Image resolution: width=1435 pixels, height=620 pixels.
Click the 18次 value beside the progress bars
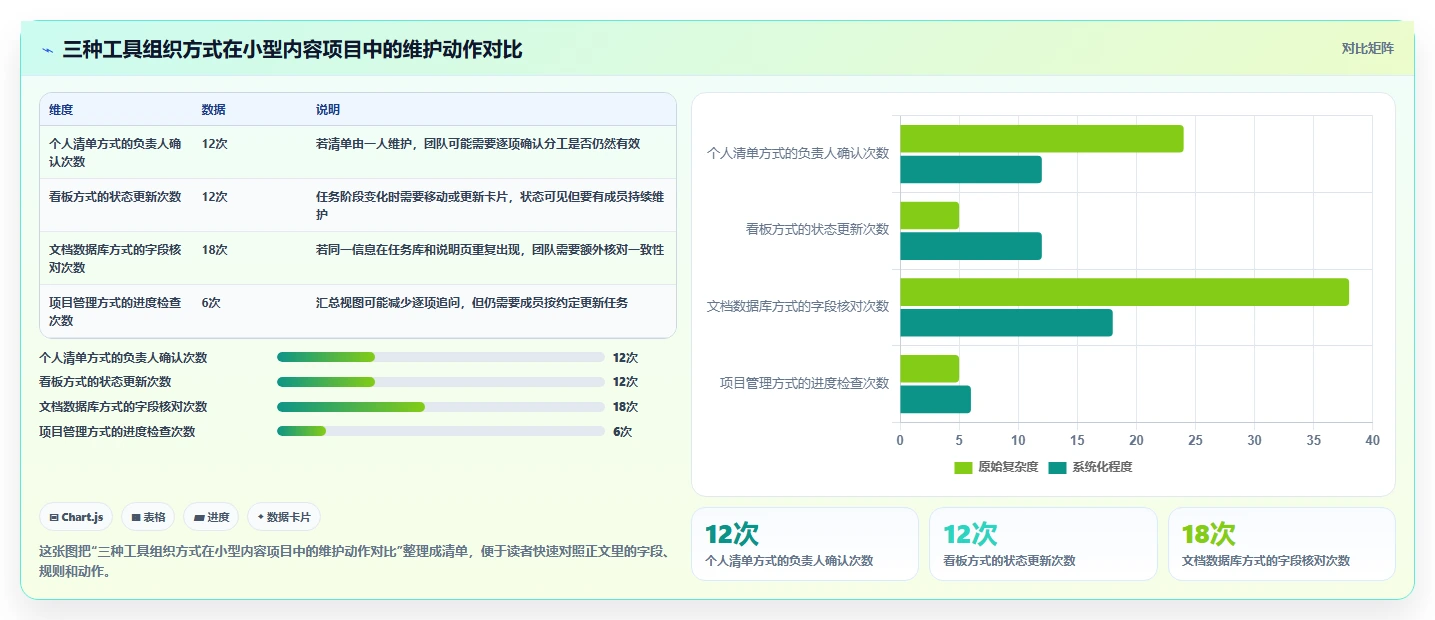click(x=626, y=407)
